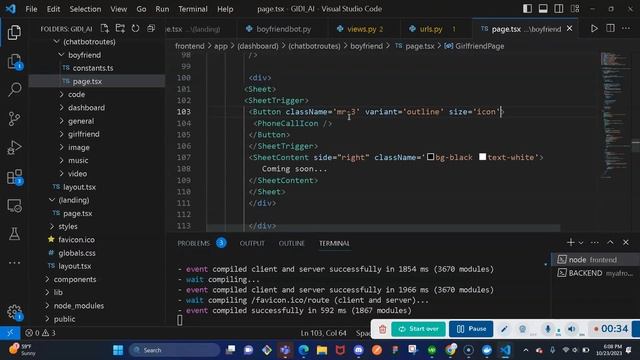This screenshot has width=640, height=360.
Task: Open the File menu
Action: coord(31,9)
